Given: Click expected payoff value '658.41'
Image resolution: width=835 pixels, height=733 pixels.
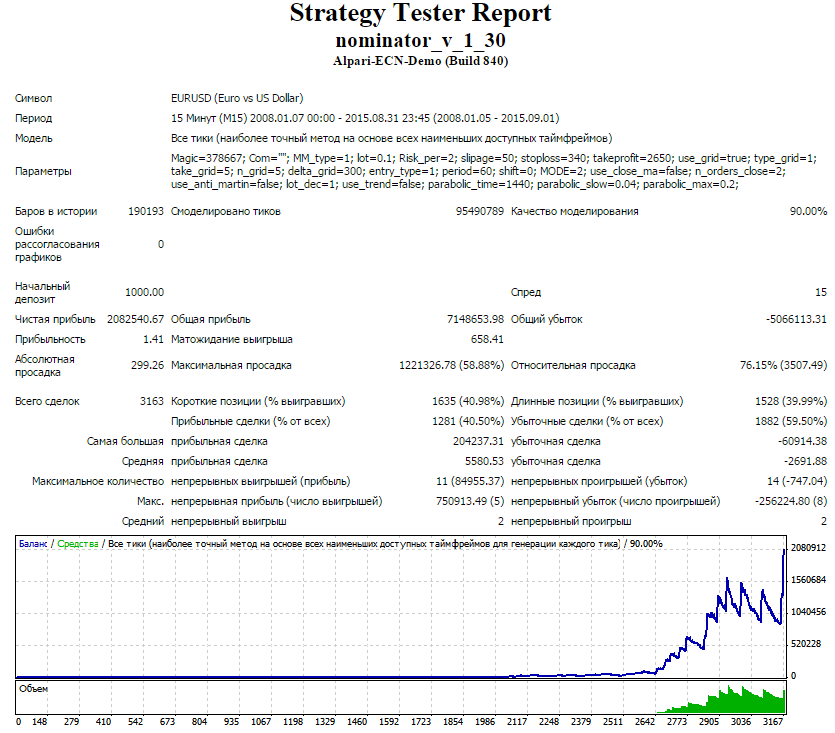Looking at the screenshot, I should pyautogui.click(x=487, y=340).
